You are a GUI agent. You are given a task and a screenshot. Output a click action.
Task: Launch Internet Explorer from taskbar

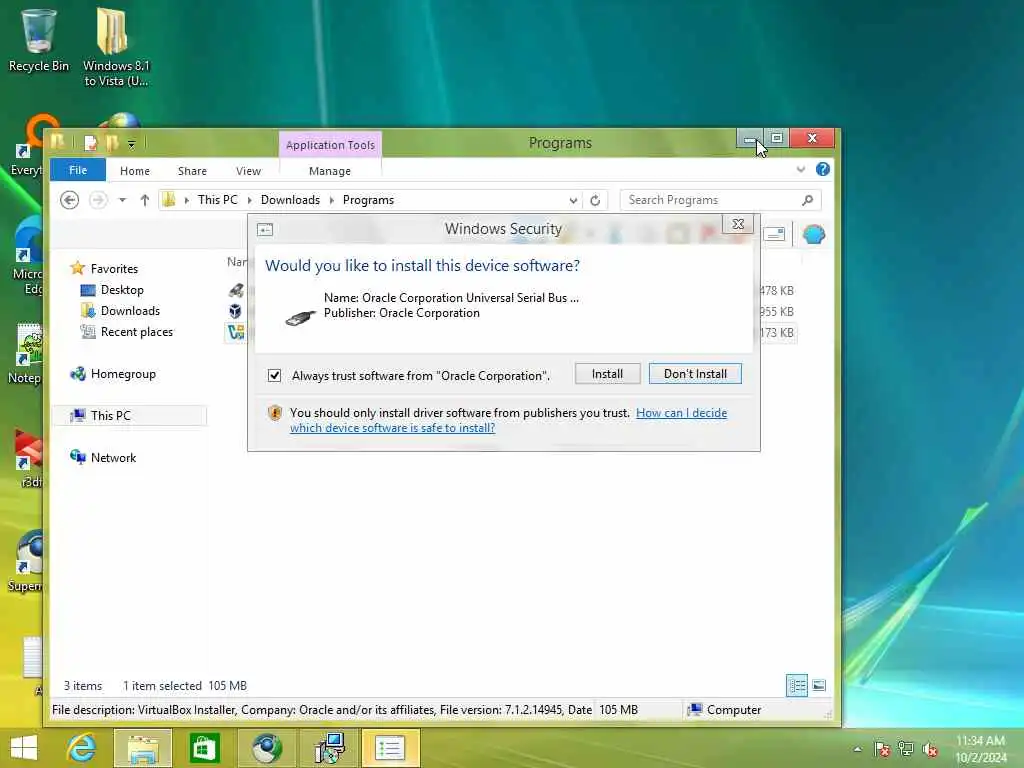[82, 748]
